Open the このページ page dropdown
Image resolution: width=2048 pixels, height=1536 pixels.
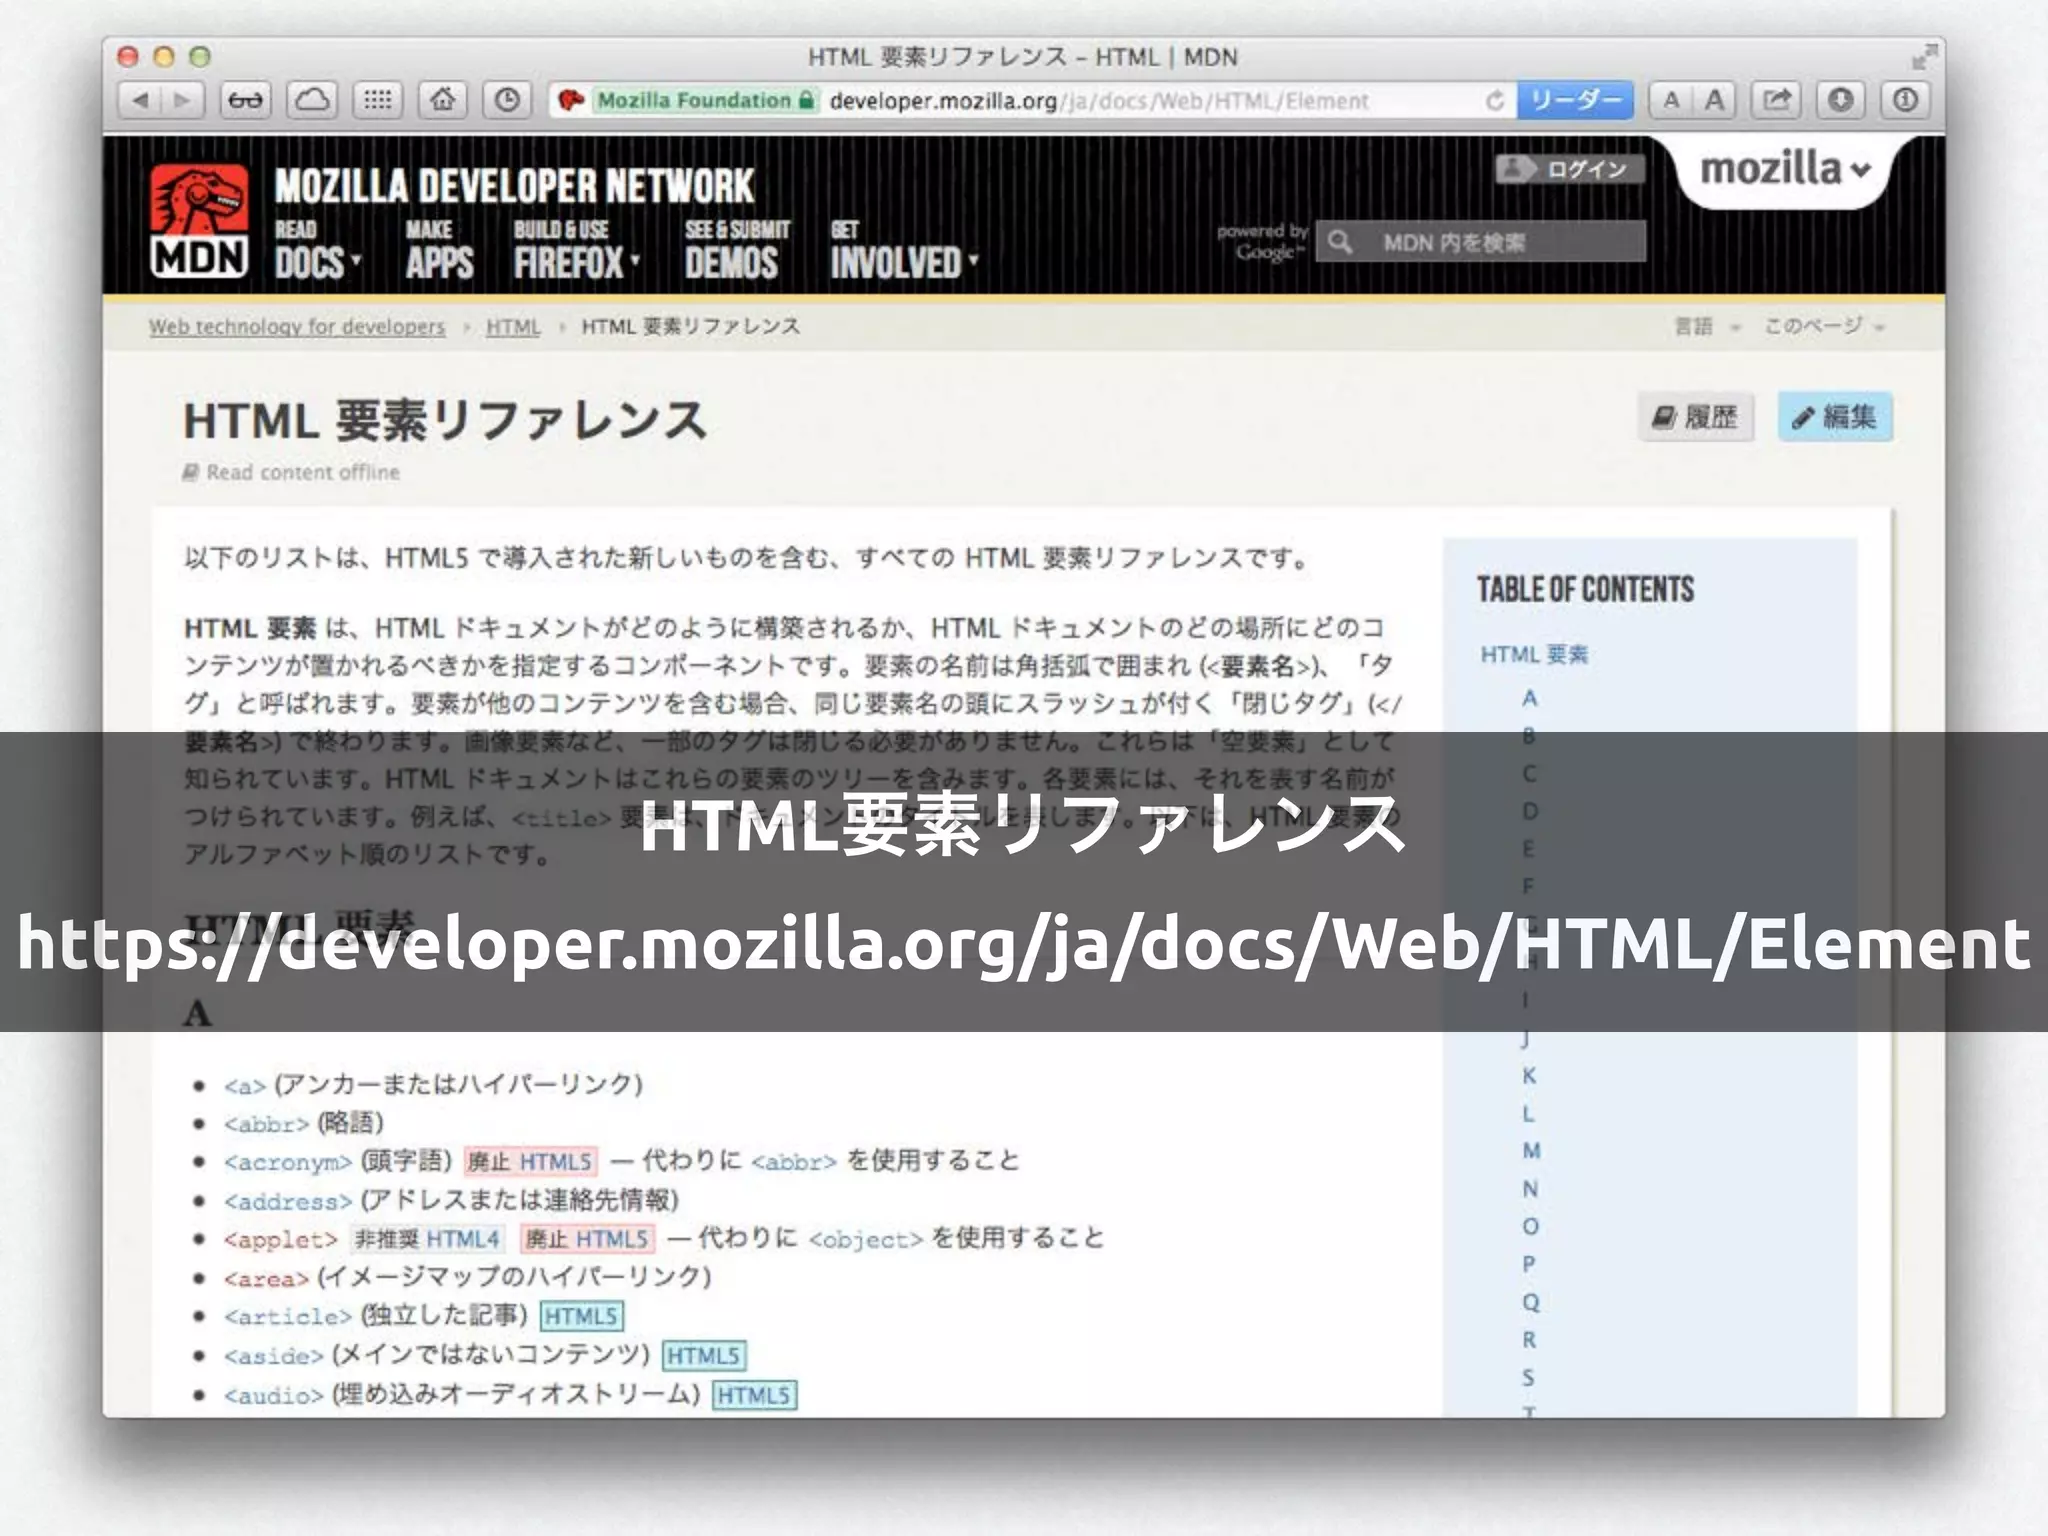[1823, 326]
